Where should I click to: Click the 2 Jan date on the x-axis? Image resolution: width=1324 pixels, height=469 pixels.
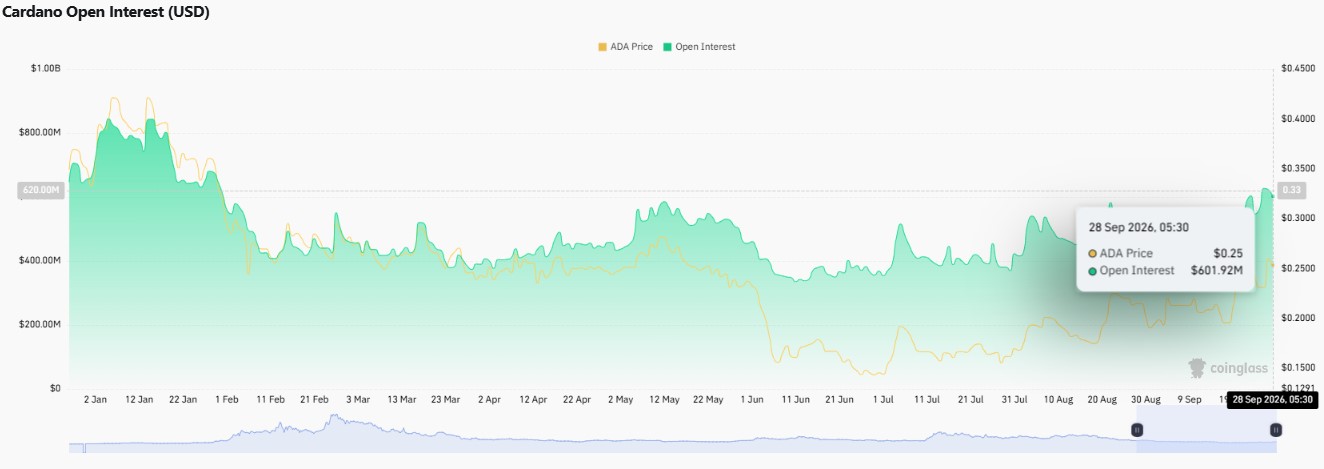pyautogui.click(x=96, y=399)
